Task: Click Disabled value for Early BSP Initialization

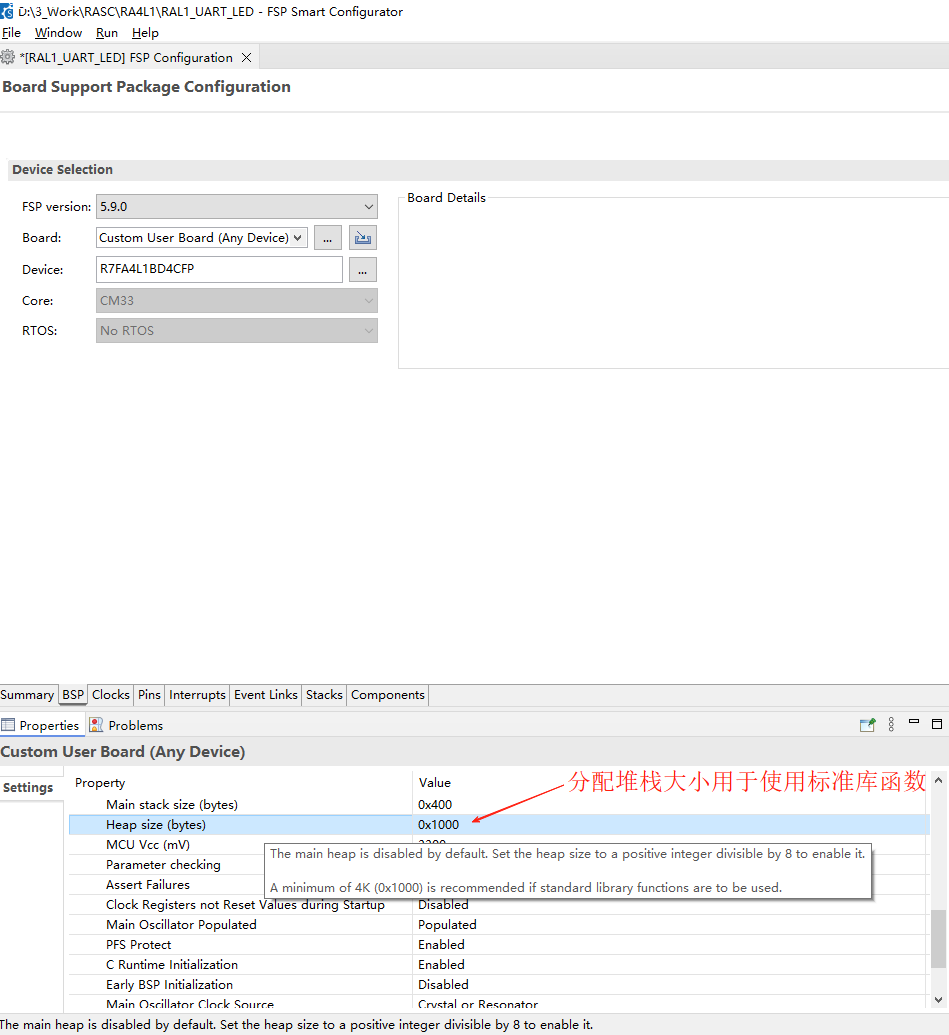Action: coord(443,985)
